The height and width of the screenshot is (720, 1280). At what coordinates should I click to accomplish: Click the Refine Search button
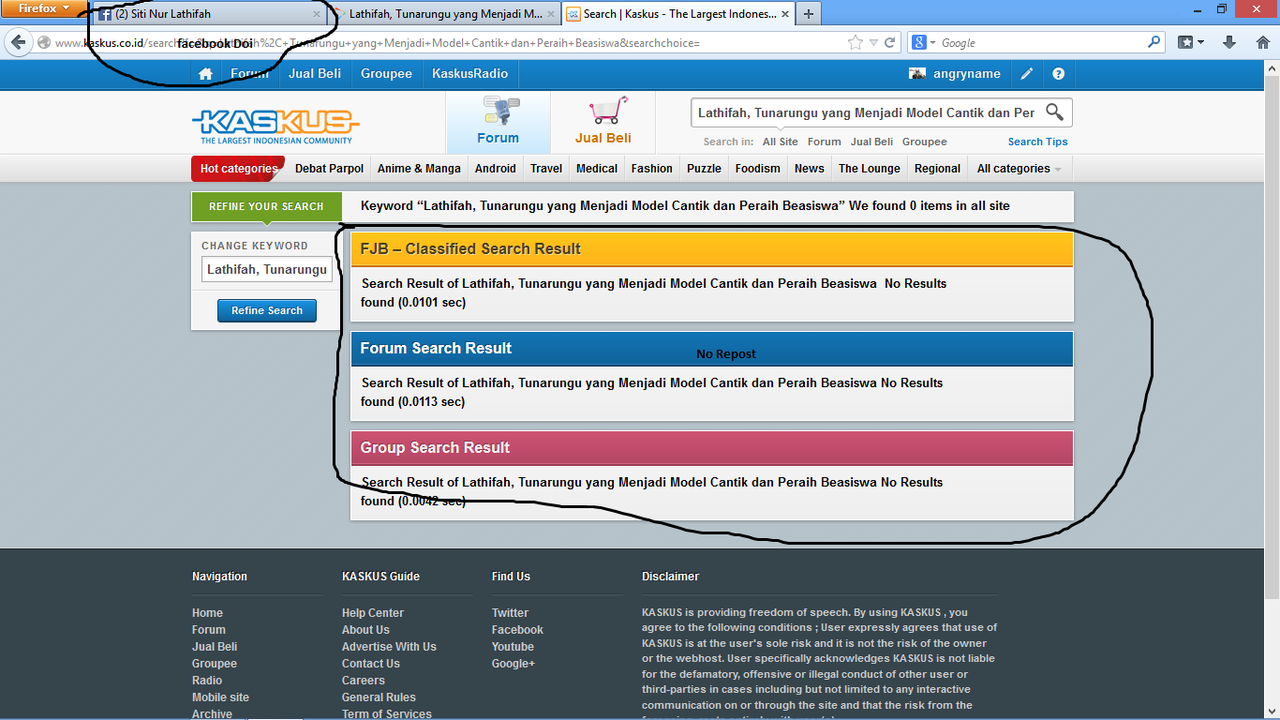(267, 311)
